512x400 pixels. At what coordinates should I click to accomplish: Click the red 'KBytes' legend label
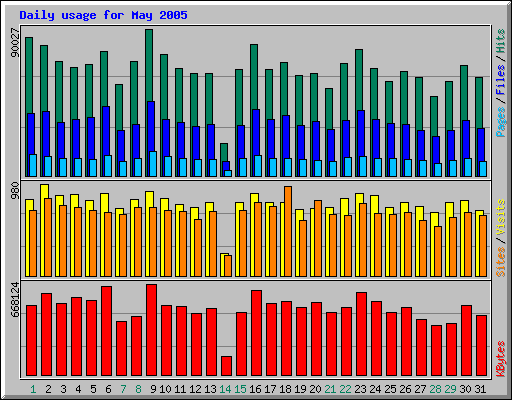pos(501,359)
